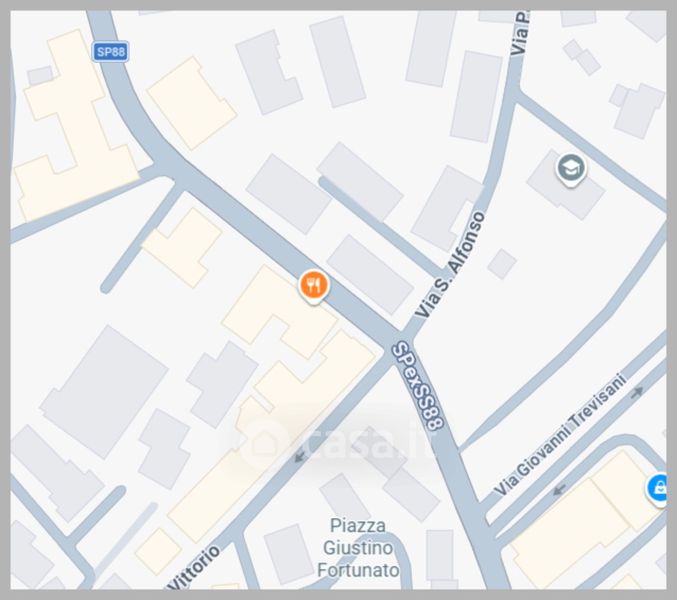The width and height of the screenshot is (677, 600).
Task: Click the left-pointing arrow near casa.it watermark
Action: (x=299, y=456)
